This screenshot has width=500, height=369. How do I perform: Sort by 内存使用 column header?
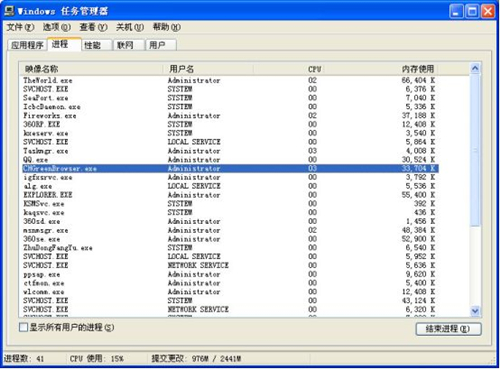pyautogui.click(x=380, y=69)
